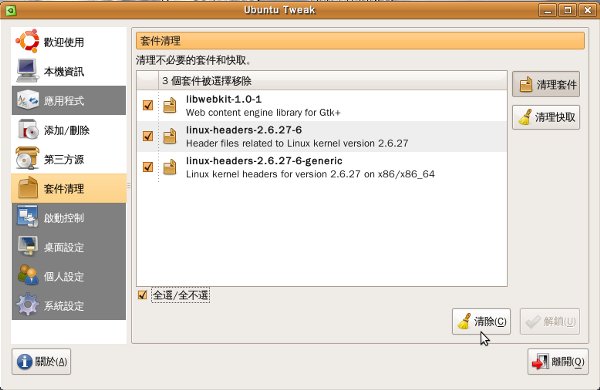The width and height of the screenshot is (600, 390).
Task: Select the 歡迎使用 label in sidebar
Action: point(64,42)
